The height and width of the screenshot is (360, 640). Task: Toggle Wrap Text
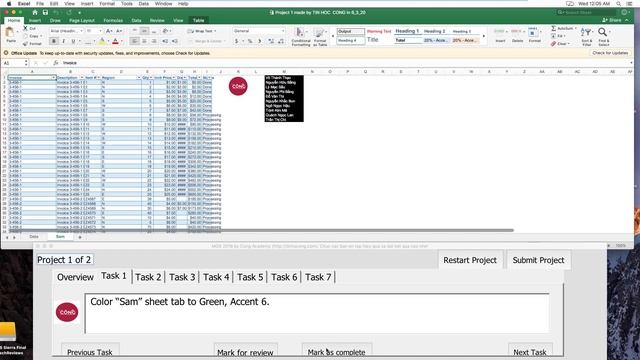click(x=202, y=31)
